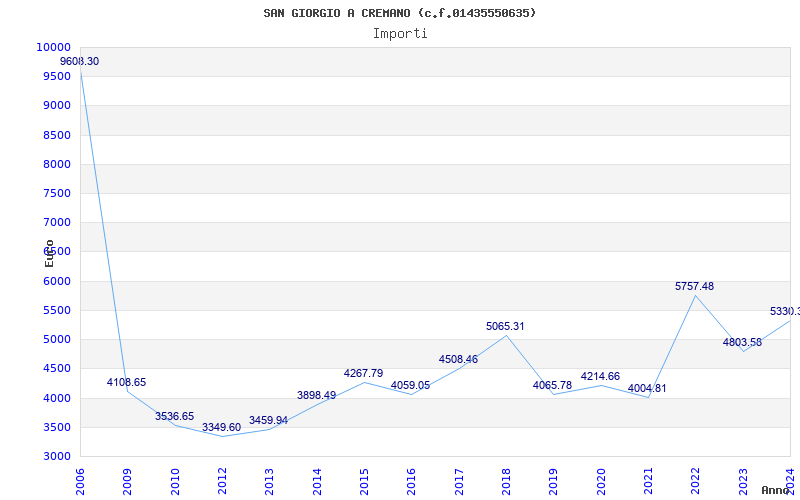Click the y-axis tick 4000
Viewport: 800px width, 500px height.
coord(57,398)
